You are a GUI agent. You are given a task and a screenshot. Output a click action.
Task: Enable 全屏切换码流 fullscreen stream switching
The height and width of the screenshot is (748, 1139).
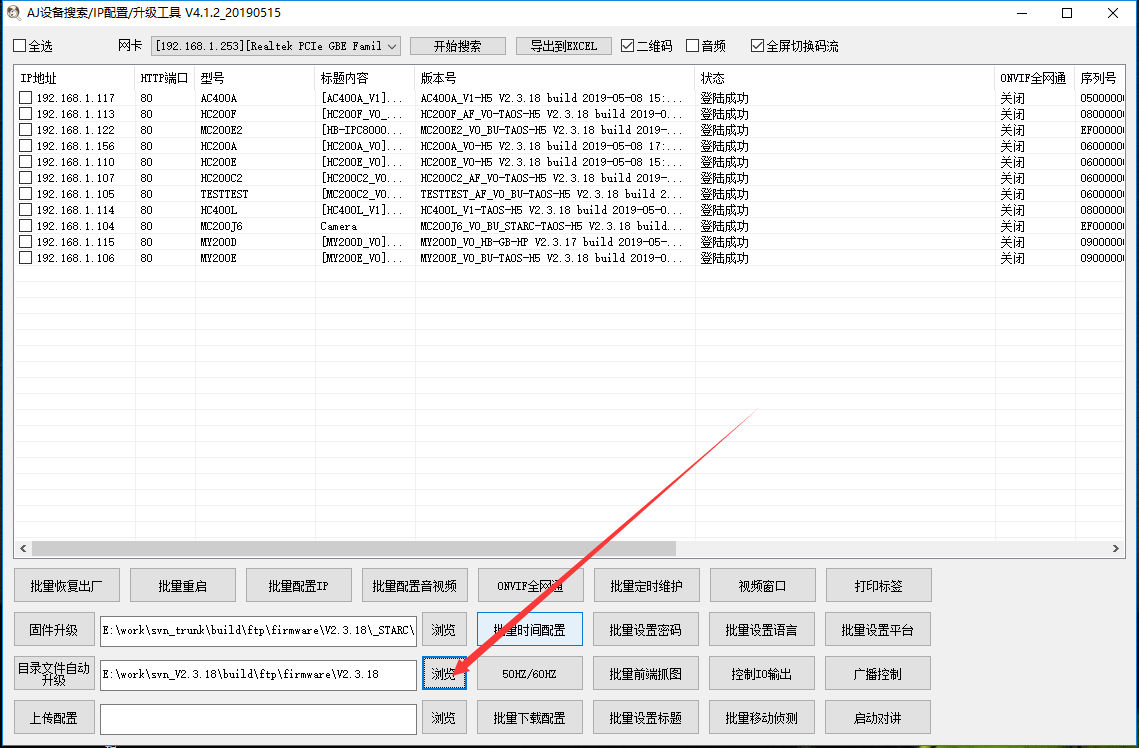[x=758, y=45]
